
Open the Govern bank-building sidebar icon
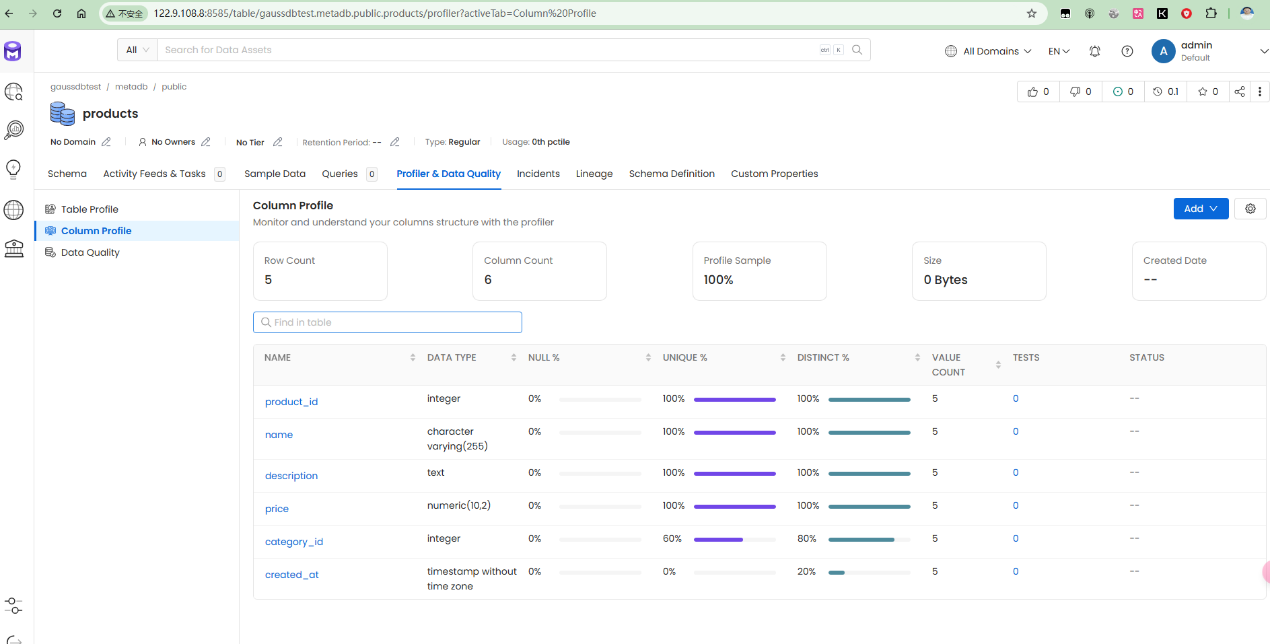click(14, 249)
